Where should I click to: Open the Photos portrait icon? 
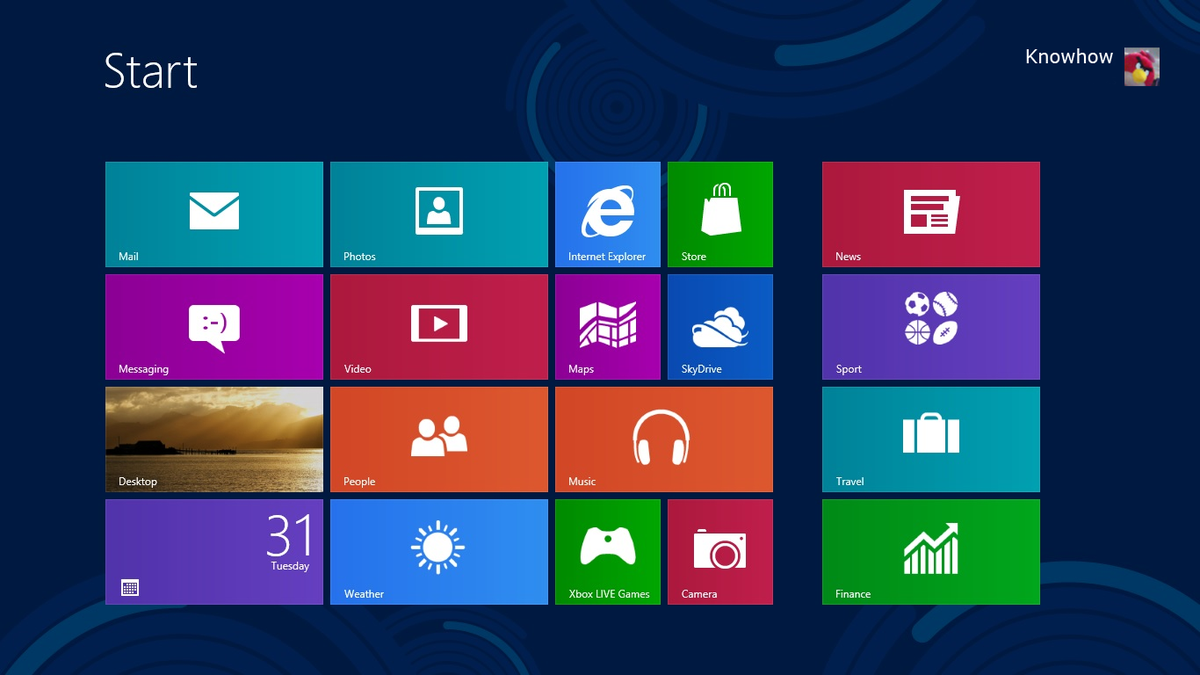[439, 211]
